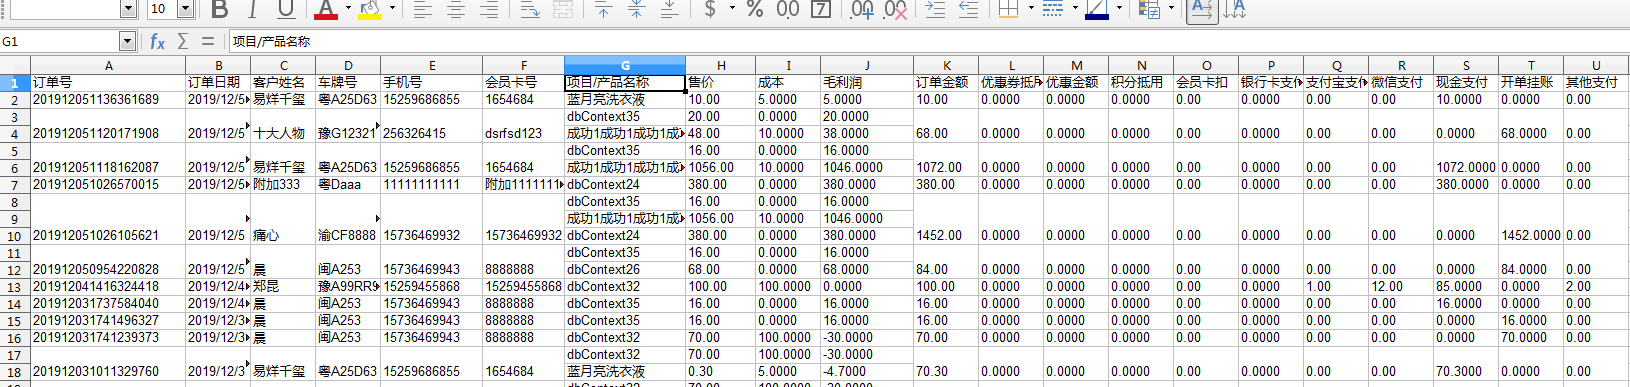
Task: Select row 10 header
Action: click(15, 236)
